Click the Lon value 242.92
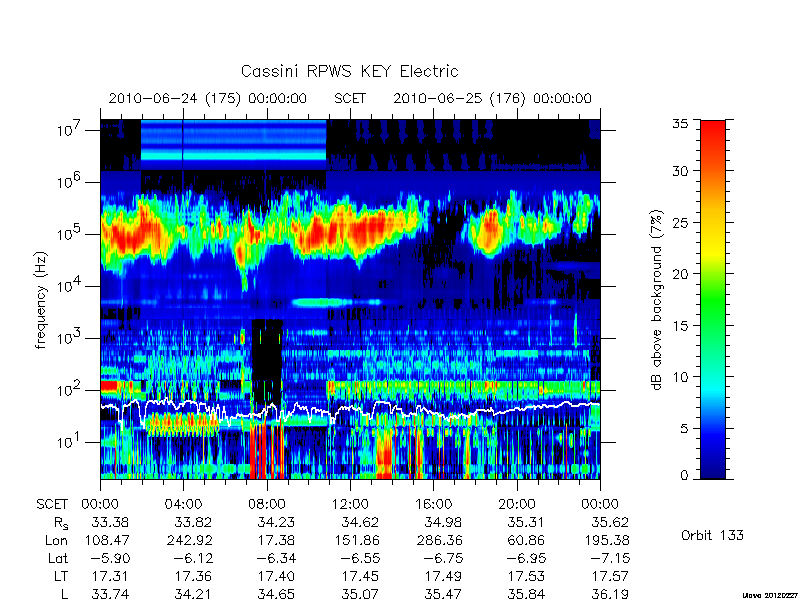 point(190,540)
